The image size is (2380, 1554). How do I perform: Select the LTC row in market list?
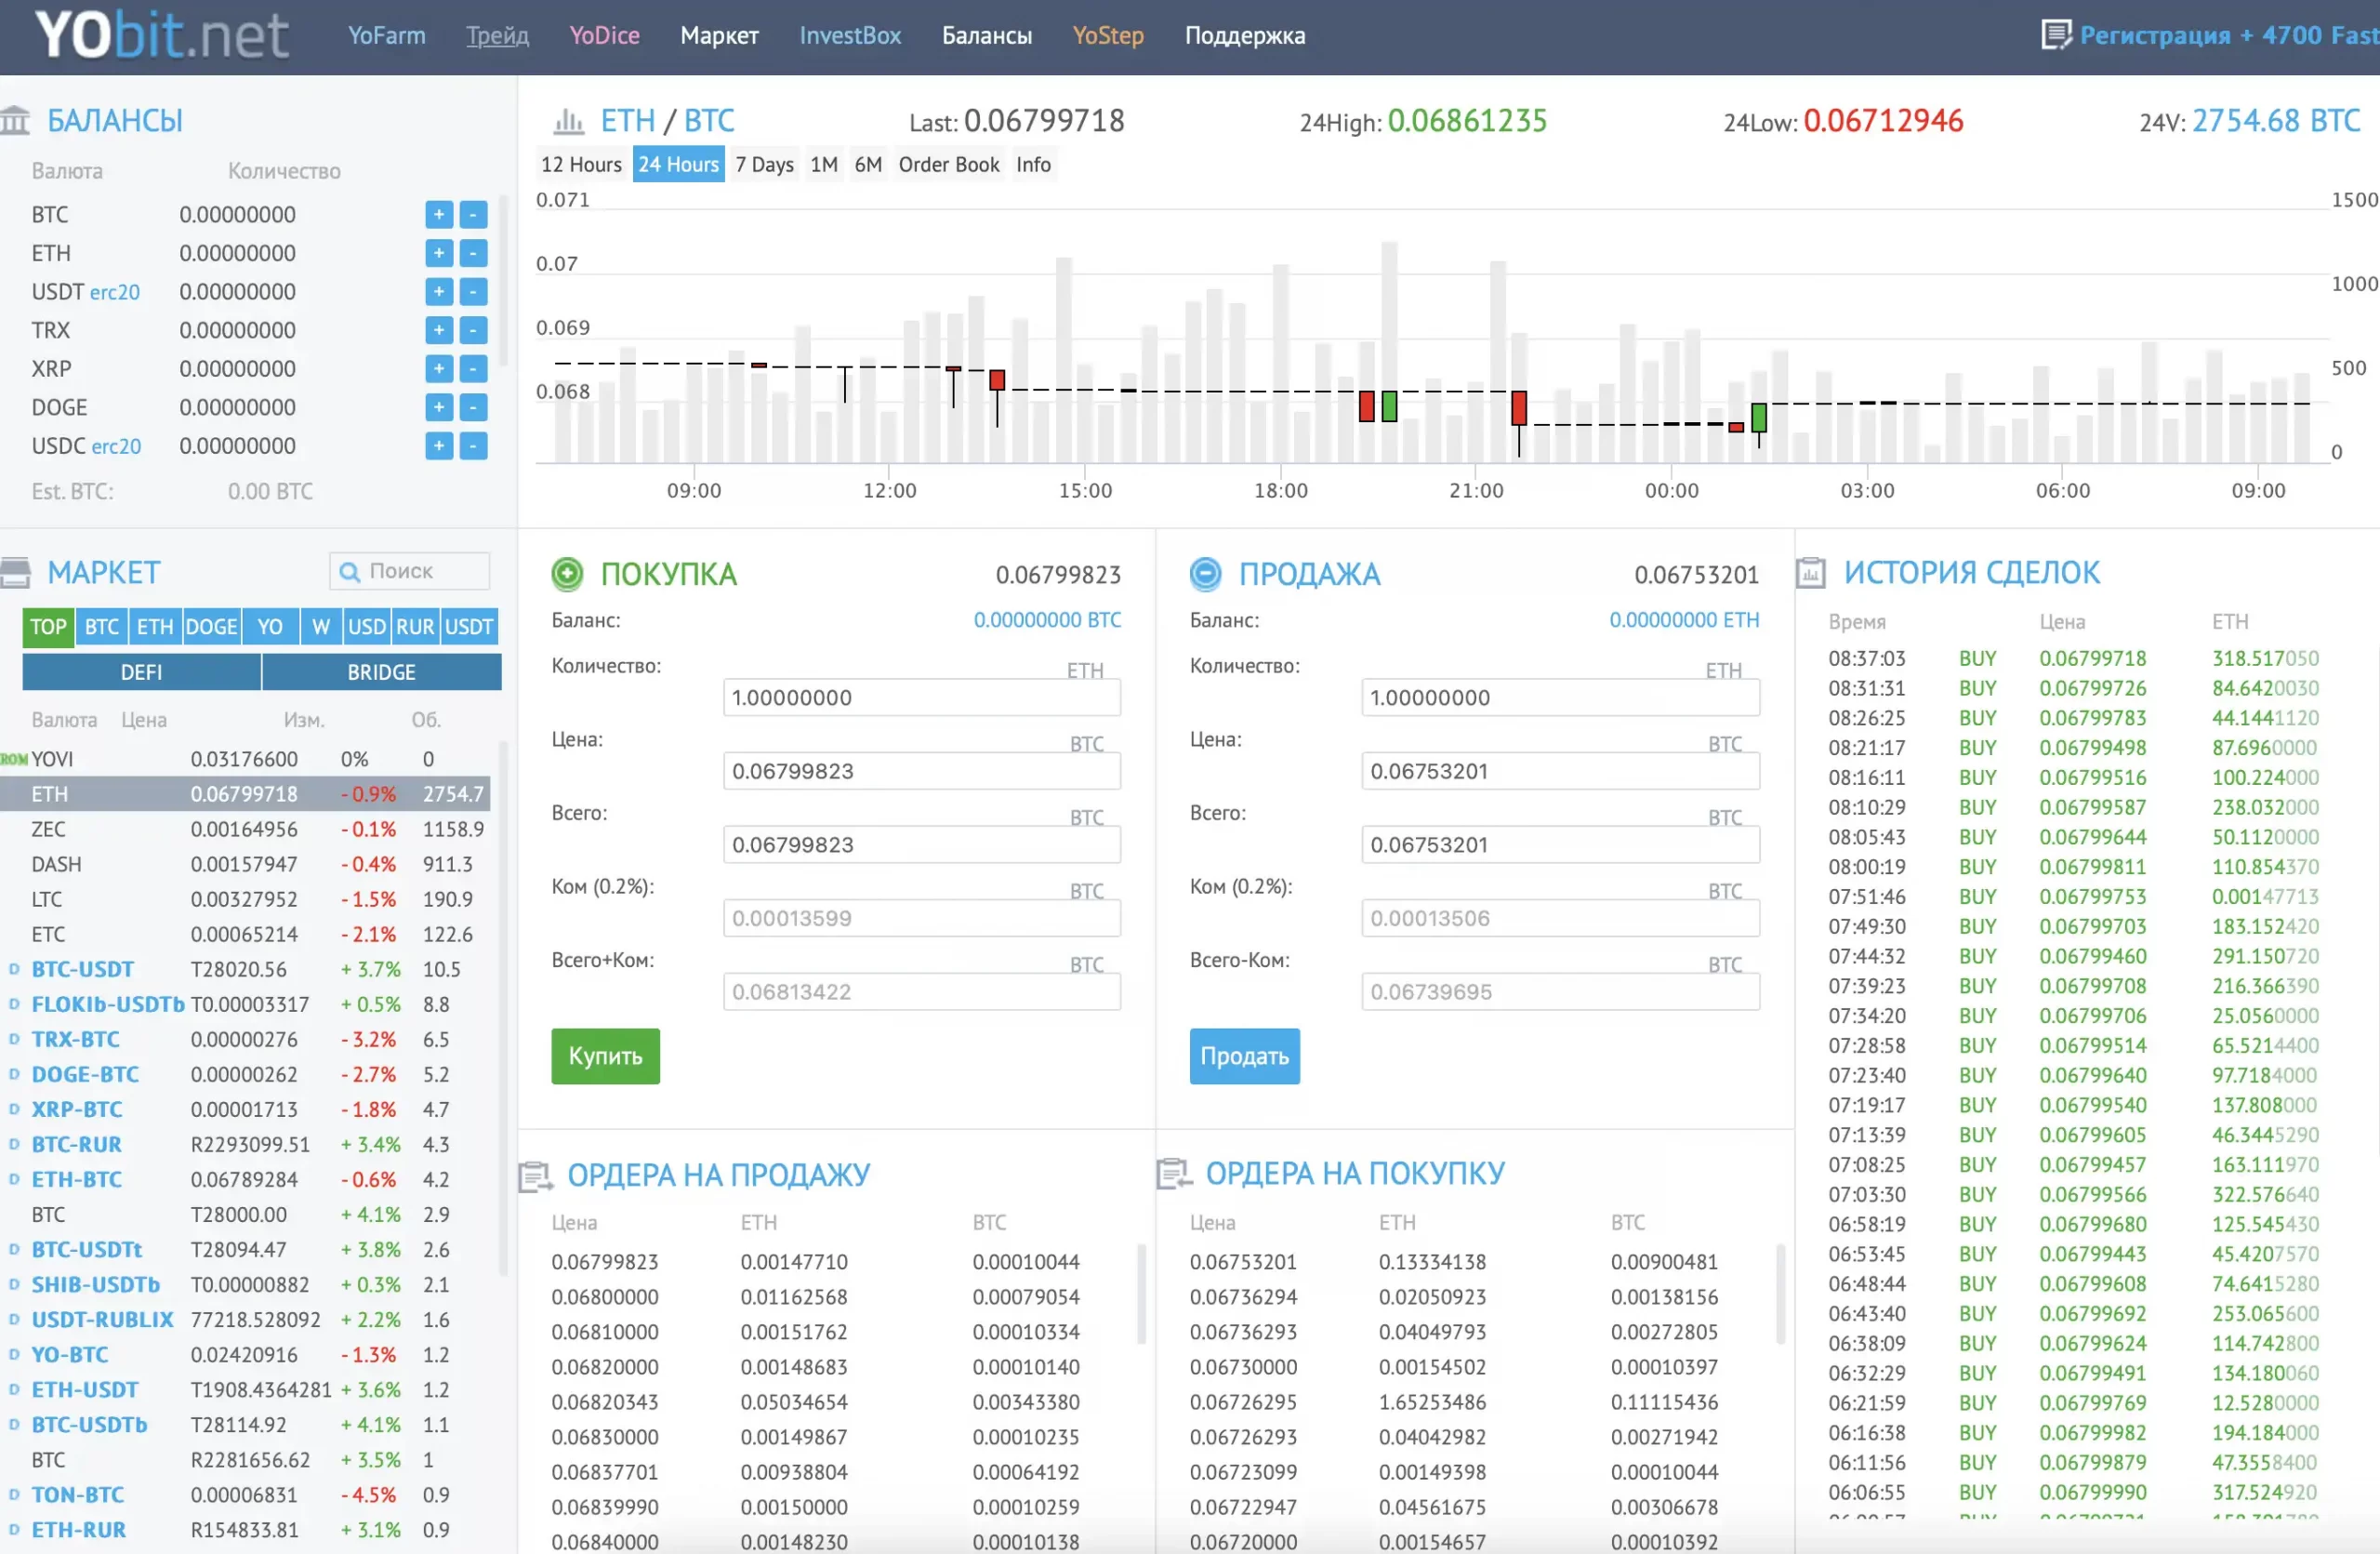point(246,899)
